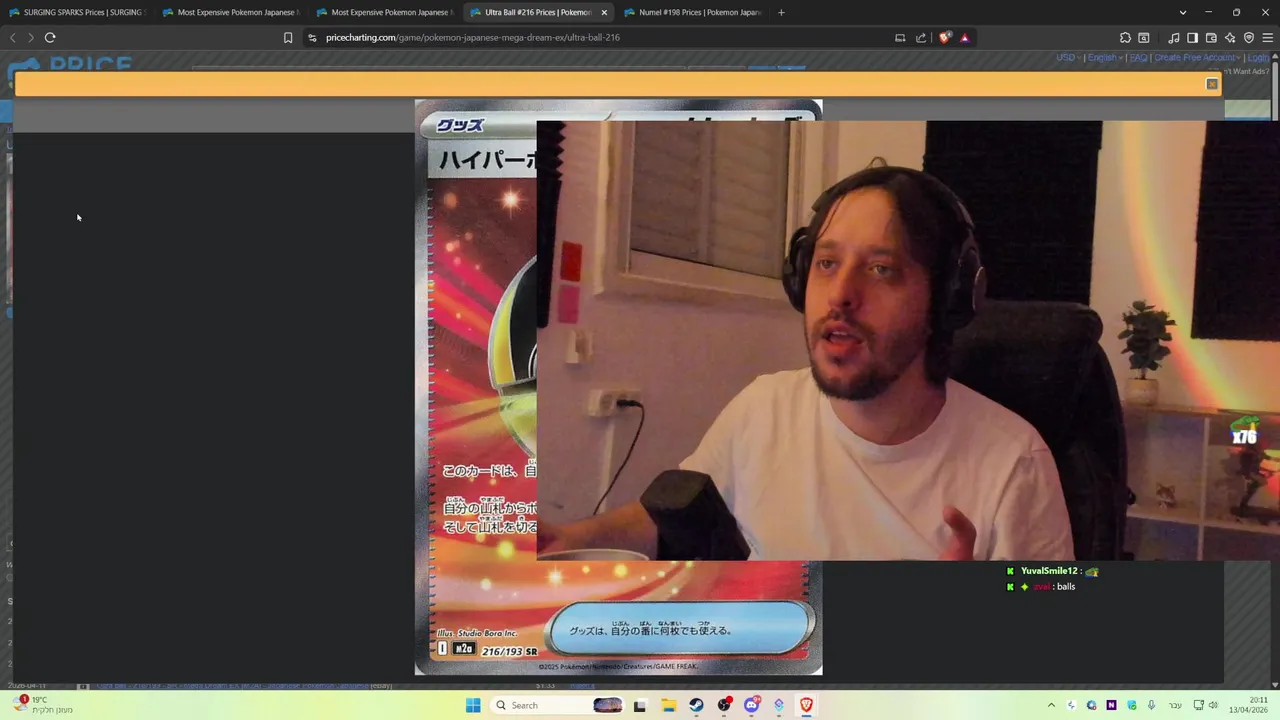The width and height of the screenshot is (1280, 720).
Task: Go back to the previous page
Action: click(x=13, y=38)
